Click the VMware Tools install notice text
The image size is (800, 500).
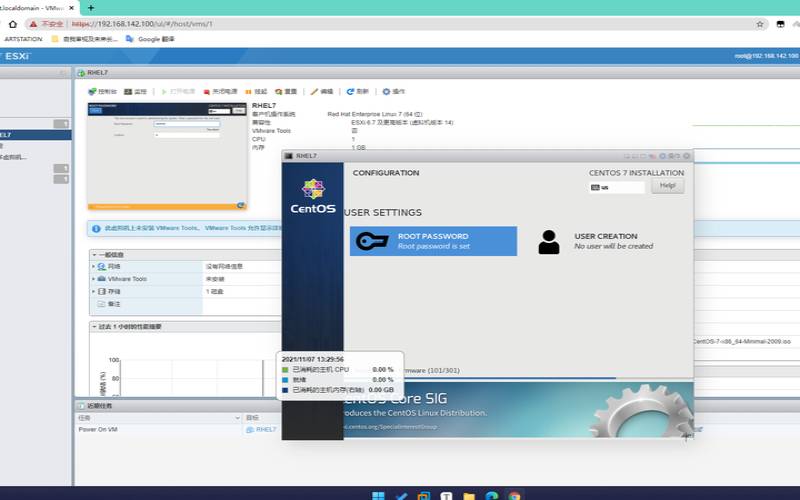(x=193, y=228)
